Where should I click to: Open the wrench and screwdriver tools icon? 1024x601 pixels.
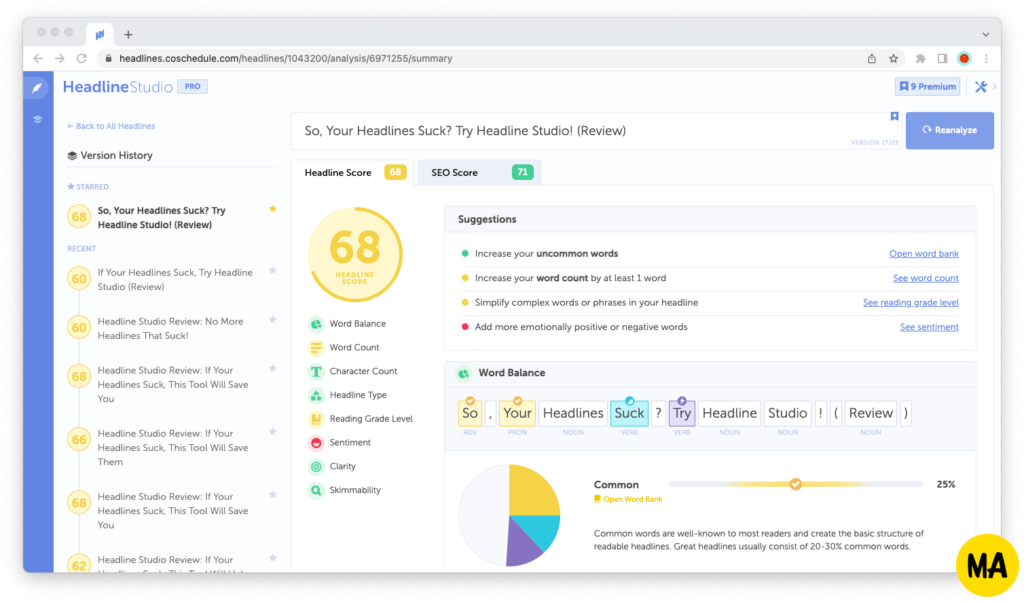click(x=981, y=86)
